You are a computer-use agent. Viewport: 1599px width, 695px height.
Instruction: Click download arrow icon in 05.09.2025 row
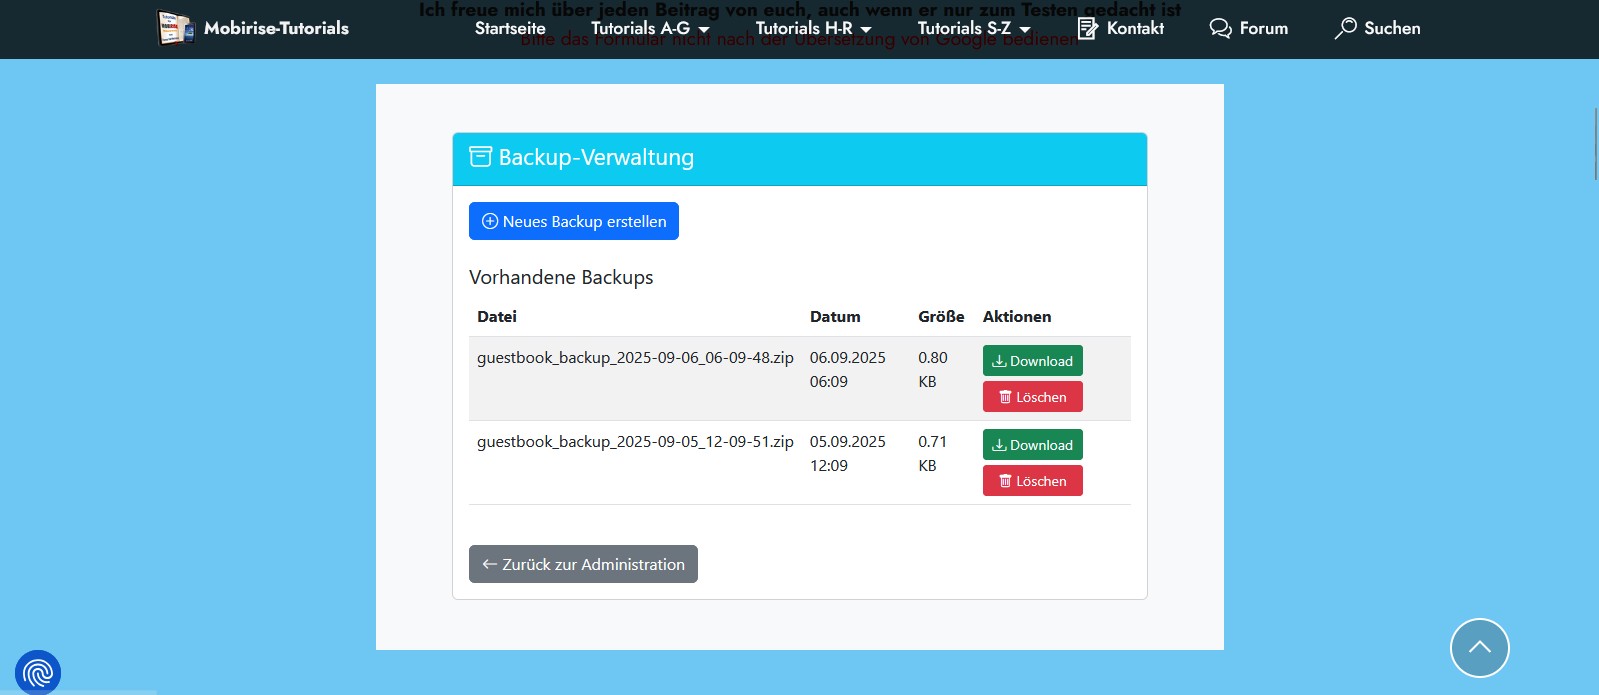(x=999, y=445)
